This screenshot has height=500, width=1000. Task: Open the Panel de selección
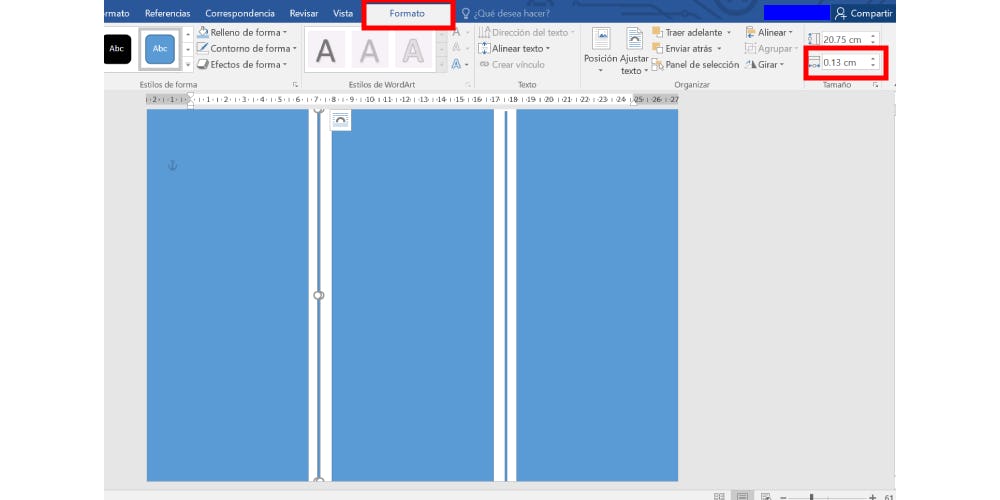pos(695,64)
